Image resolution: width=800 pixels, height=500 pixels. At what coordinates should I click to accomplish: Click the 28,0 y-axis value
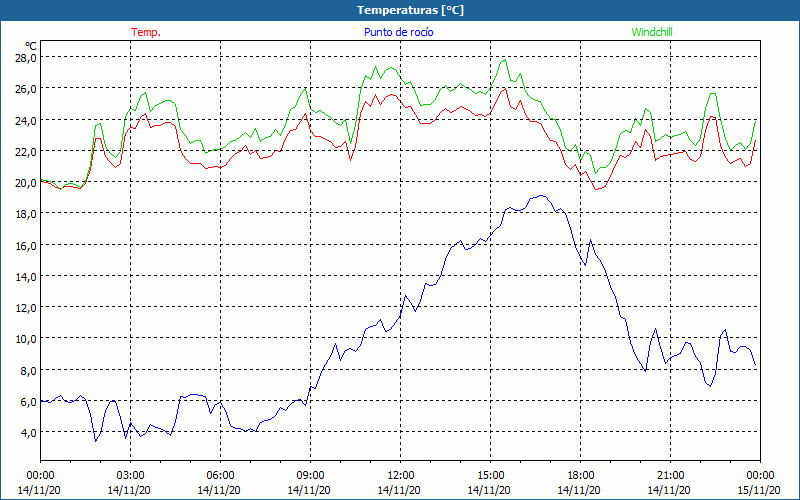(x=26, y=58)
